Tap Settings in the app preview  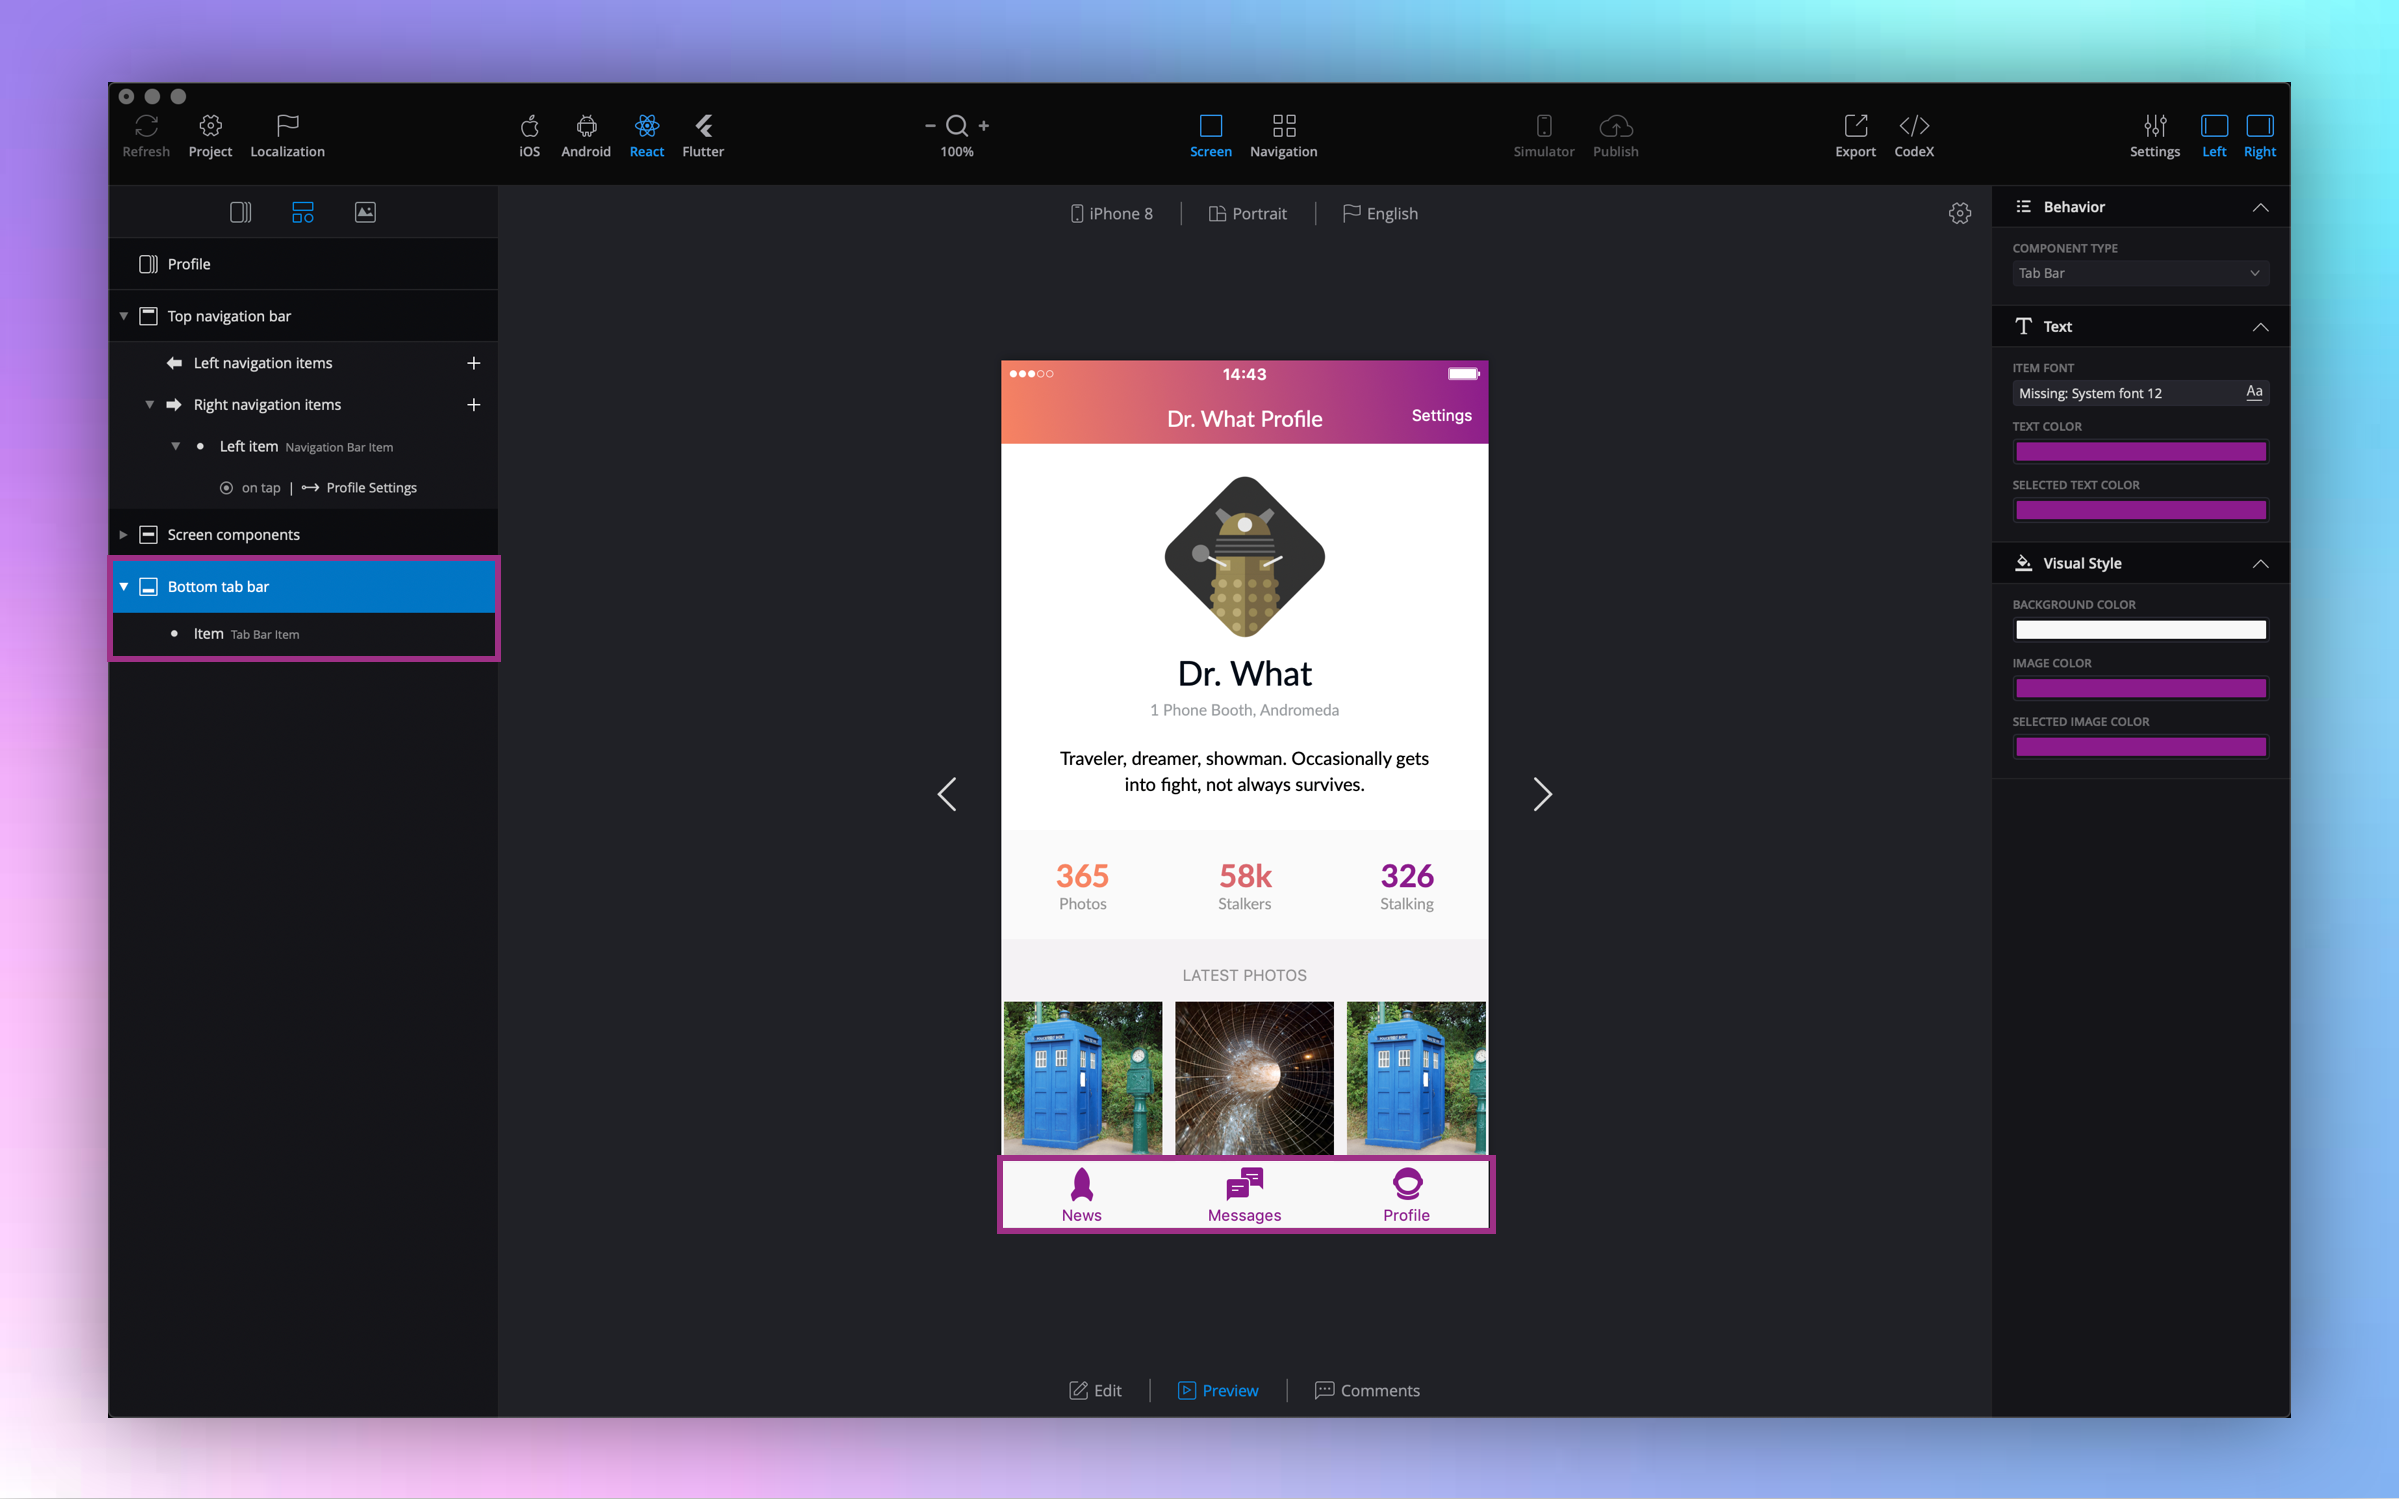[x=1441, y=415]
